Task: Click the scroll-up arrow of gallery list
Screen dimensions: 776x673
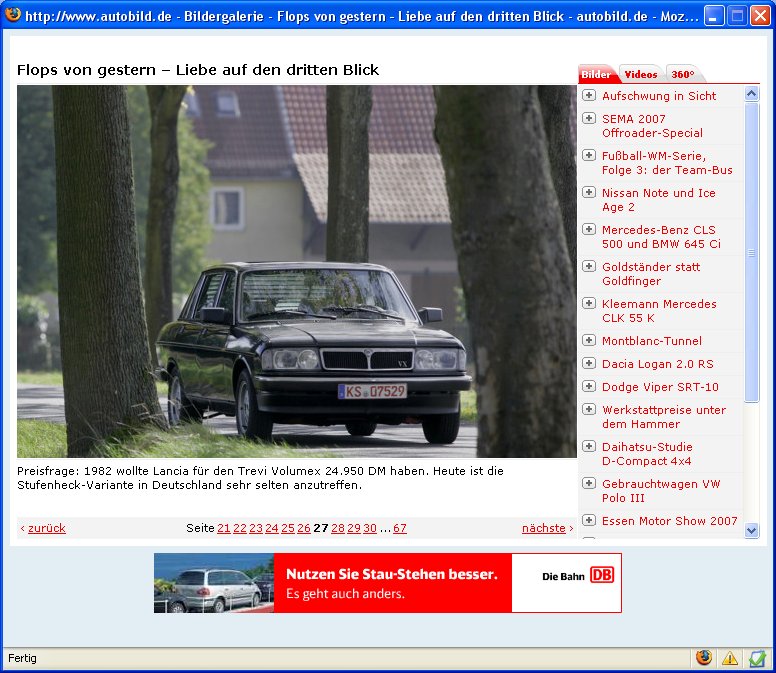Action: point(752,94)
